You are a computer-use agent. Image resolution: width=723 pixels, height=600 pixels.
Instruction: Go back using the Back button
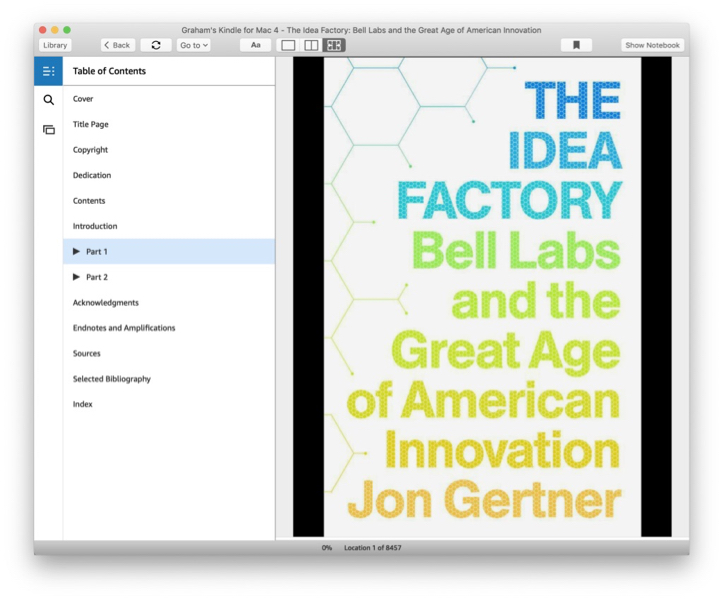118,45
